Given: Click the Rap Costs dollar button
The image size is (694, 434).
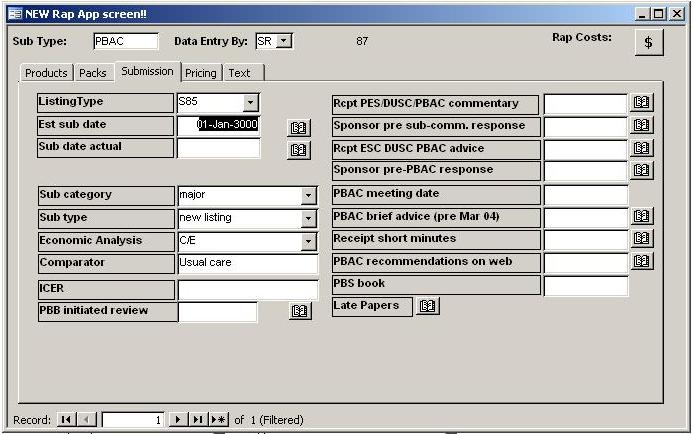Looking at the screenshot, I should tap(649, 44).
